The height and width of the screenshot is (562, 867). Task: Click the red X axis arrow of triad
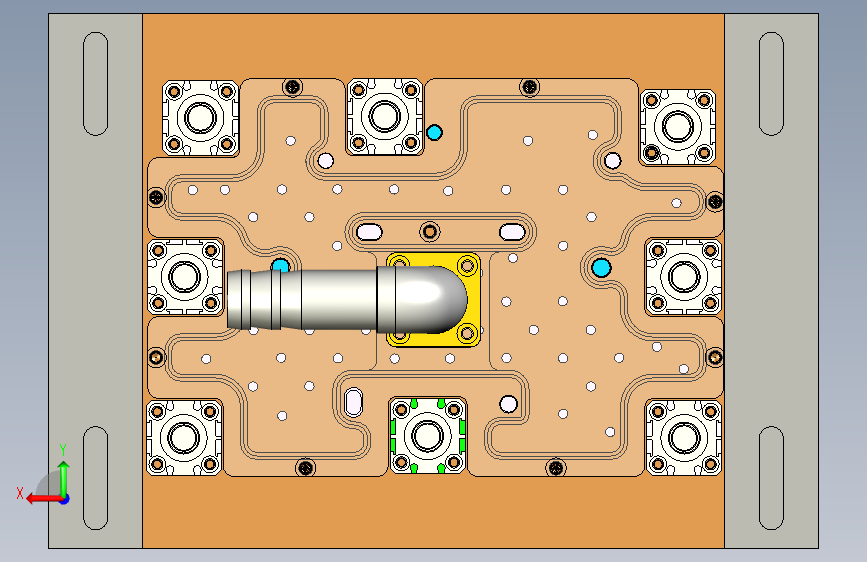tap(43, 498)
